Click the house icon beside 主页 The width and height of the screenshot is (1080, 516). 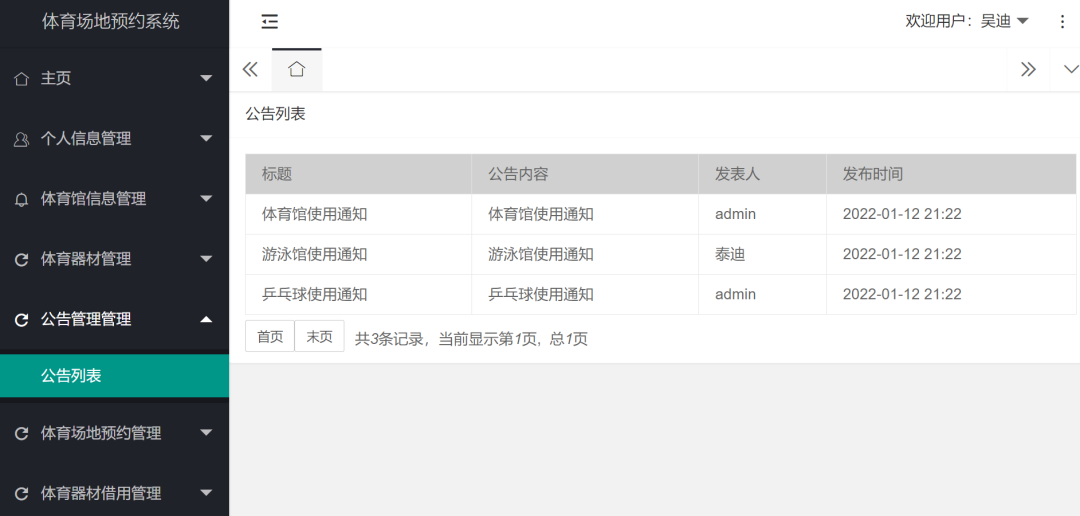click(21, 79)
